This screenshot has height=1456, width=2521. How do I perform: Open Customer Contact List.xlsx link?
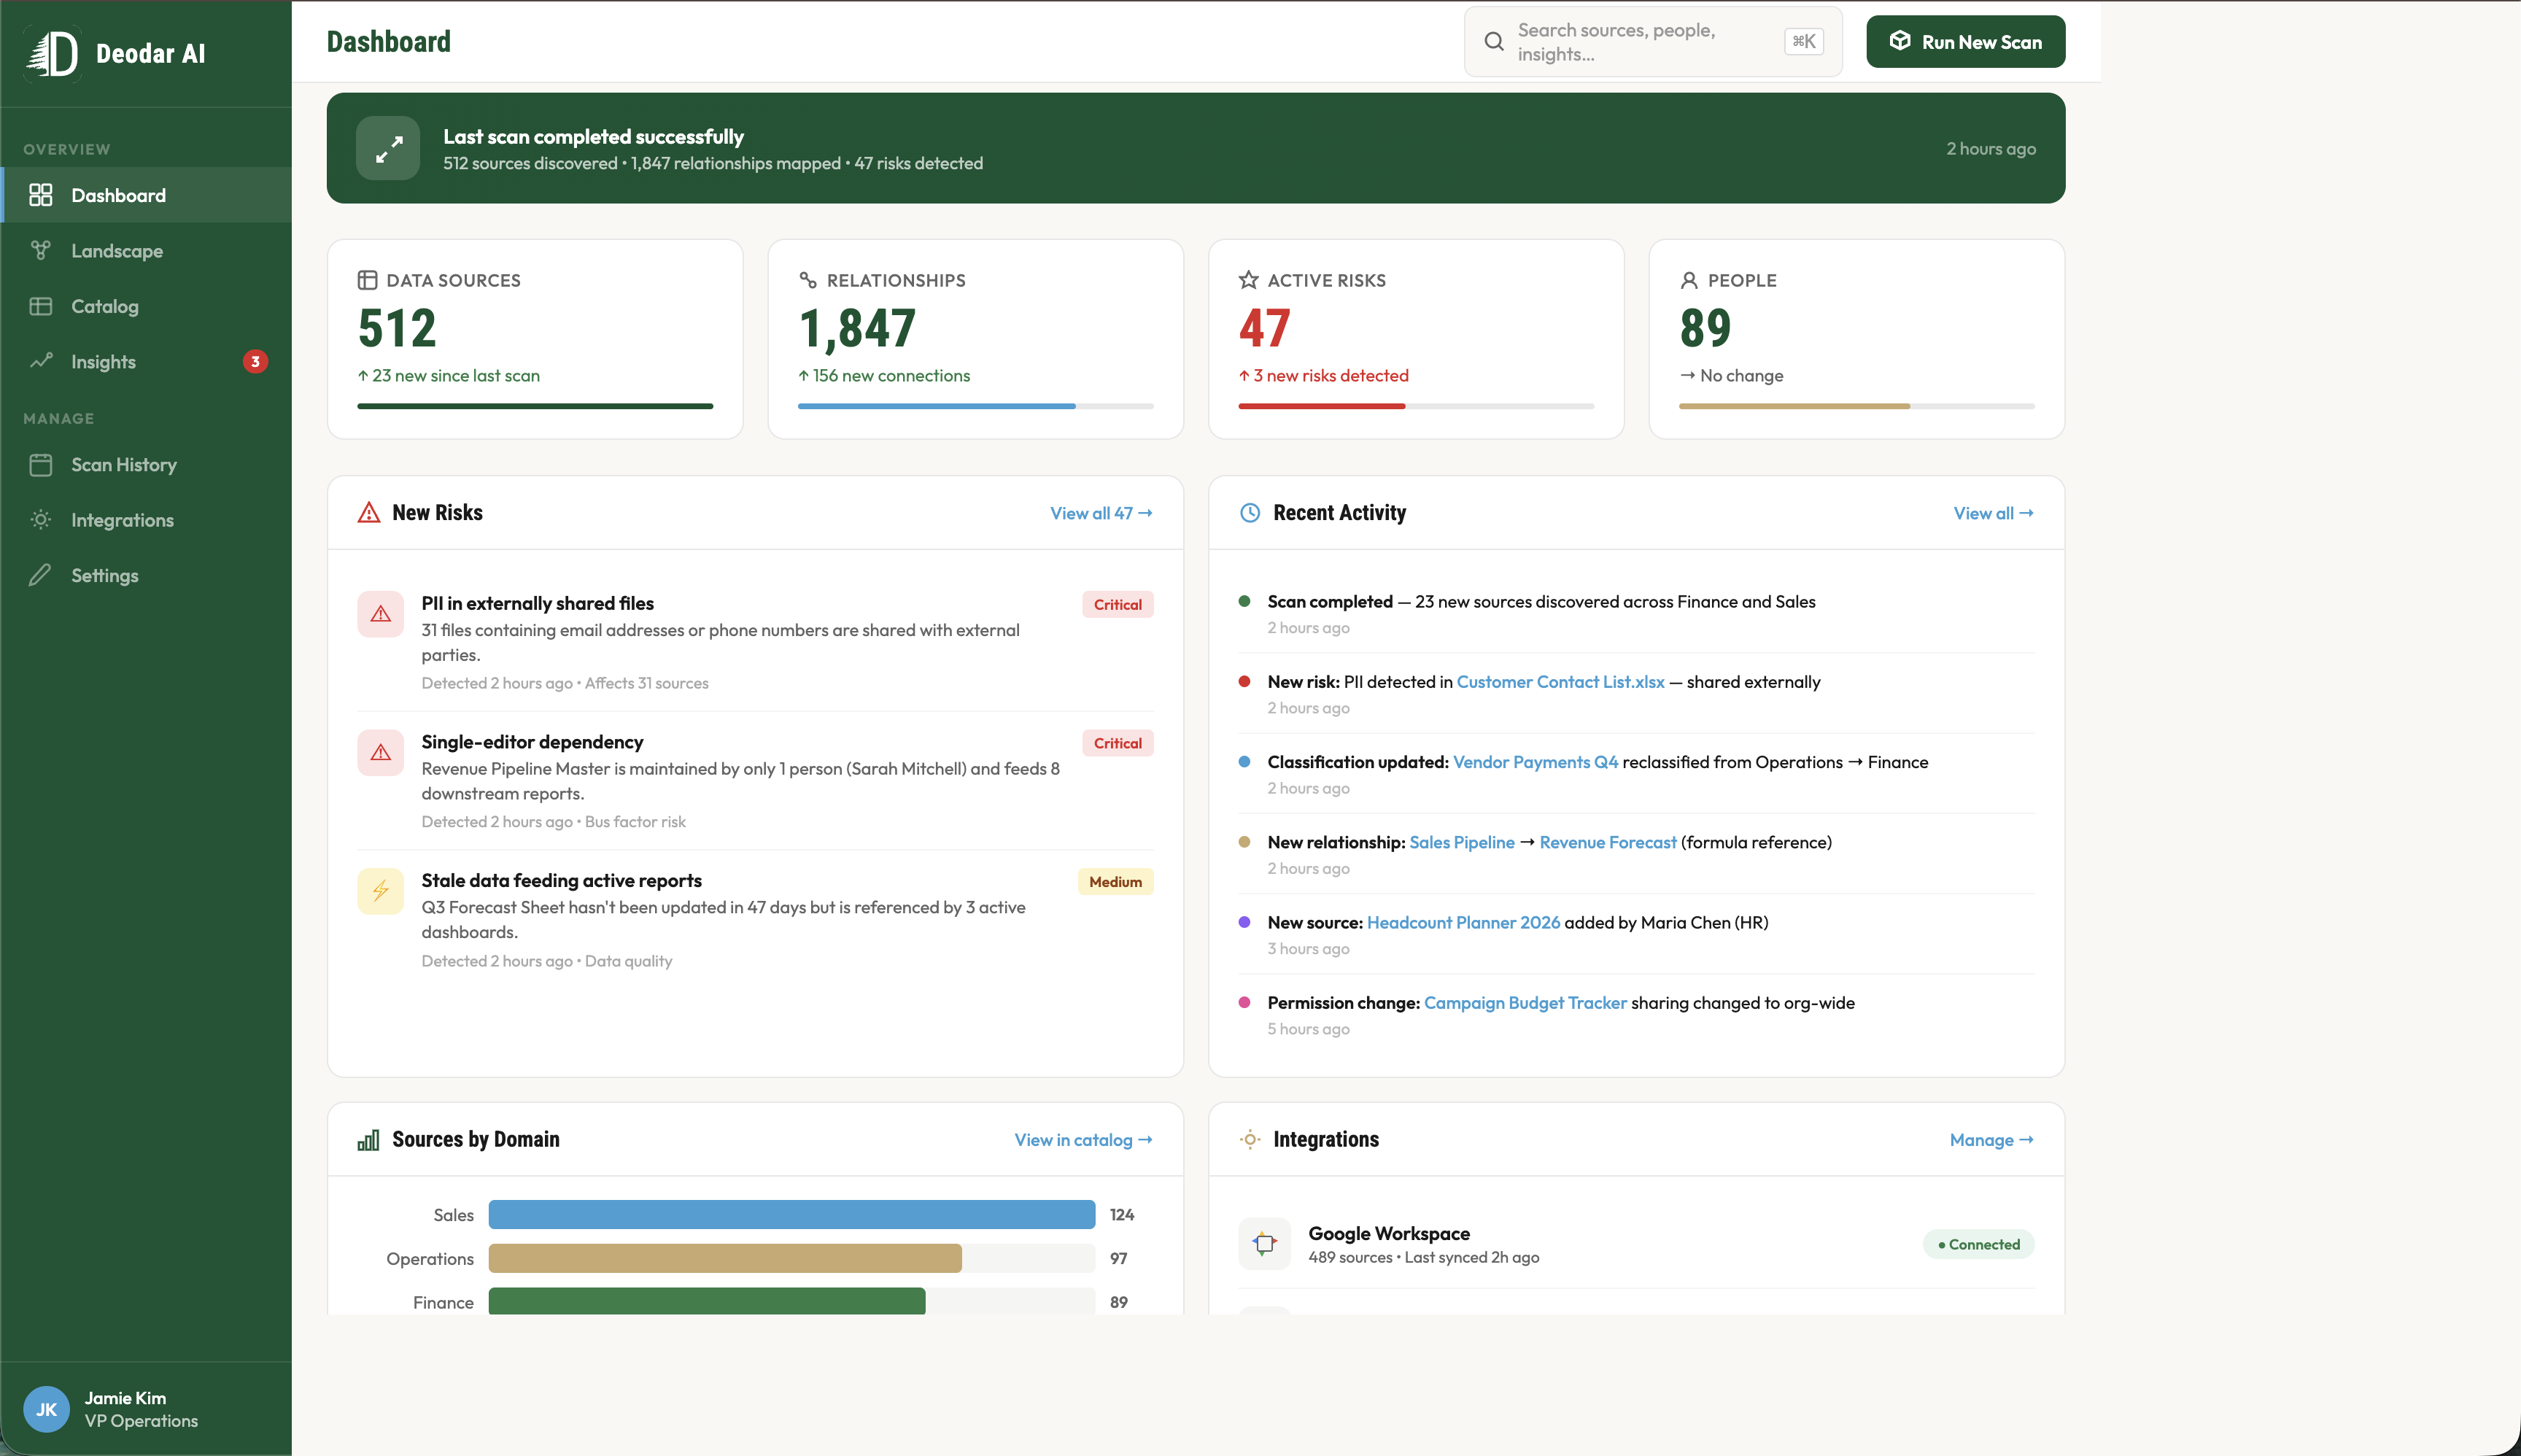point(1560,681)
